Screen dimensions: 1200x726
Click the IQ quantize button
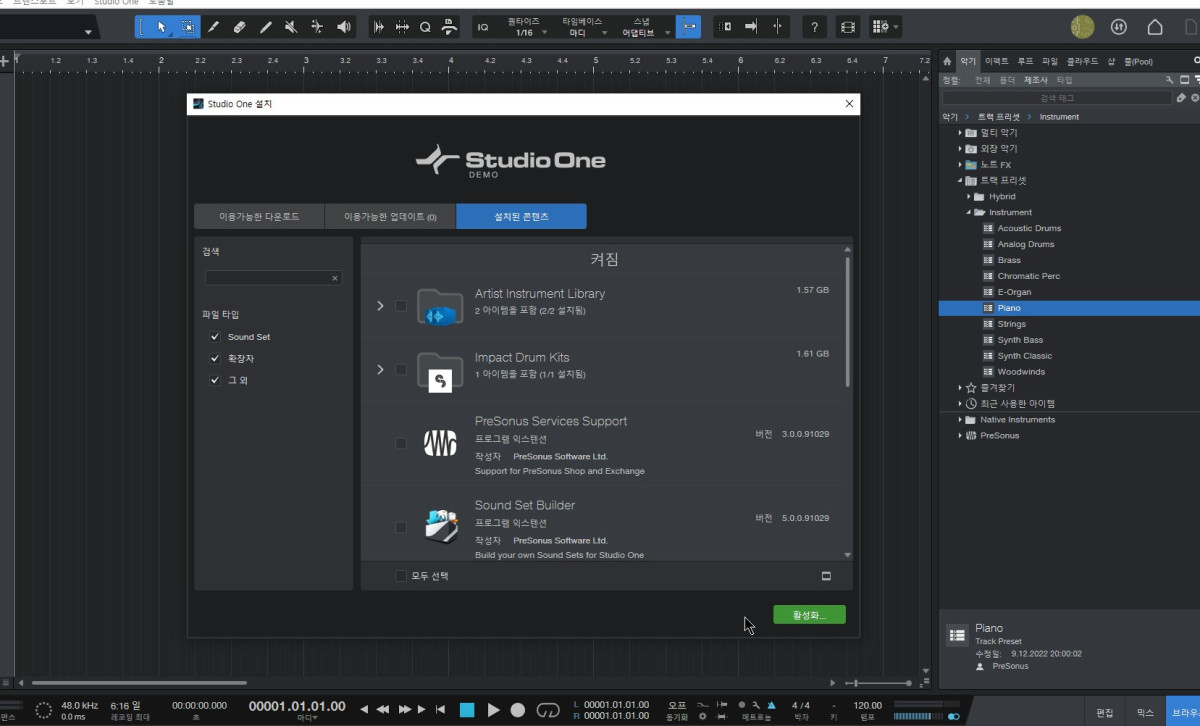pos(483,27)
